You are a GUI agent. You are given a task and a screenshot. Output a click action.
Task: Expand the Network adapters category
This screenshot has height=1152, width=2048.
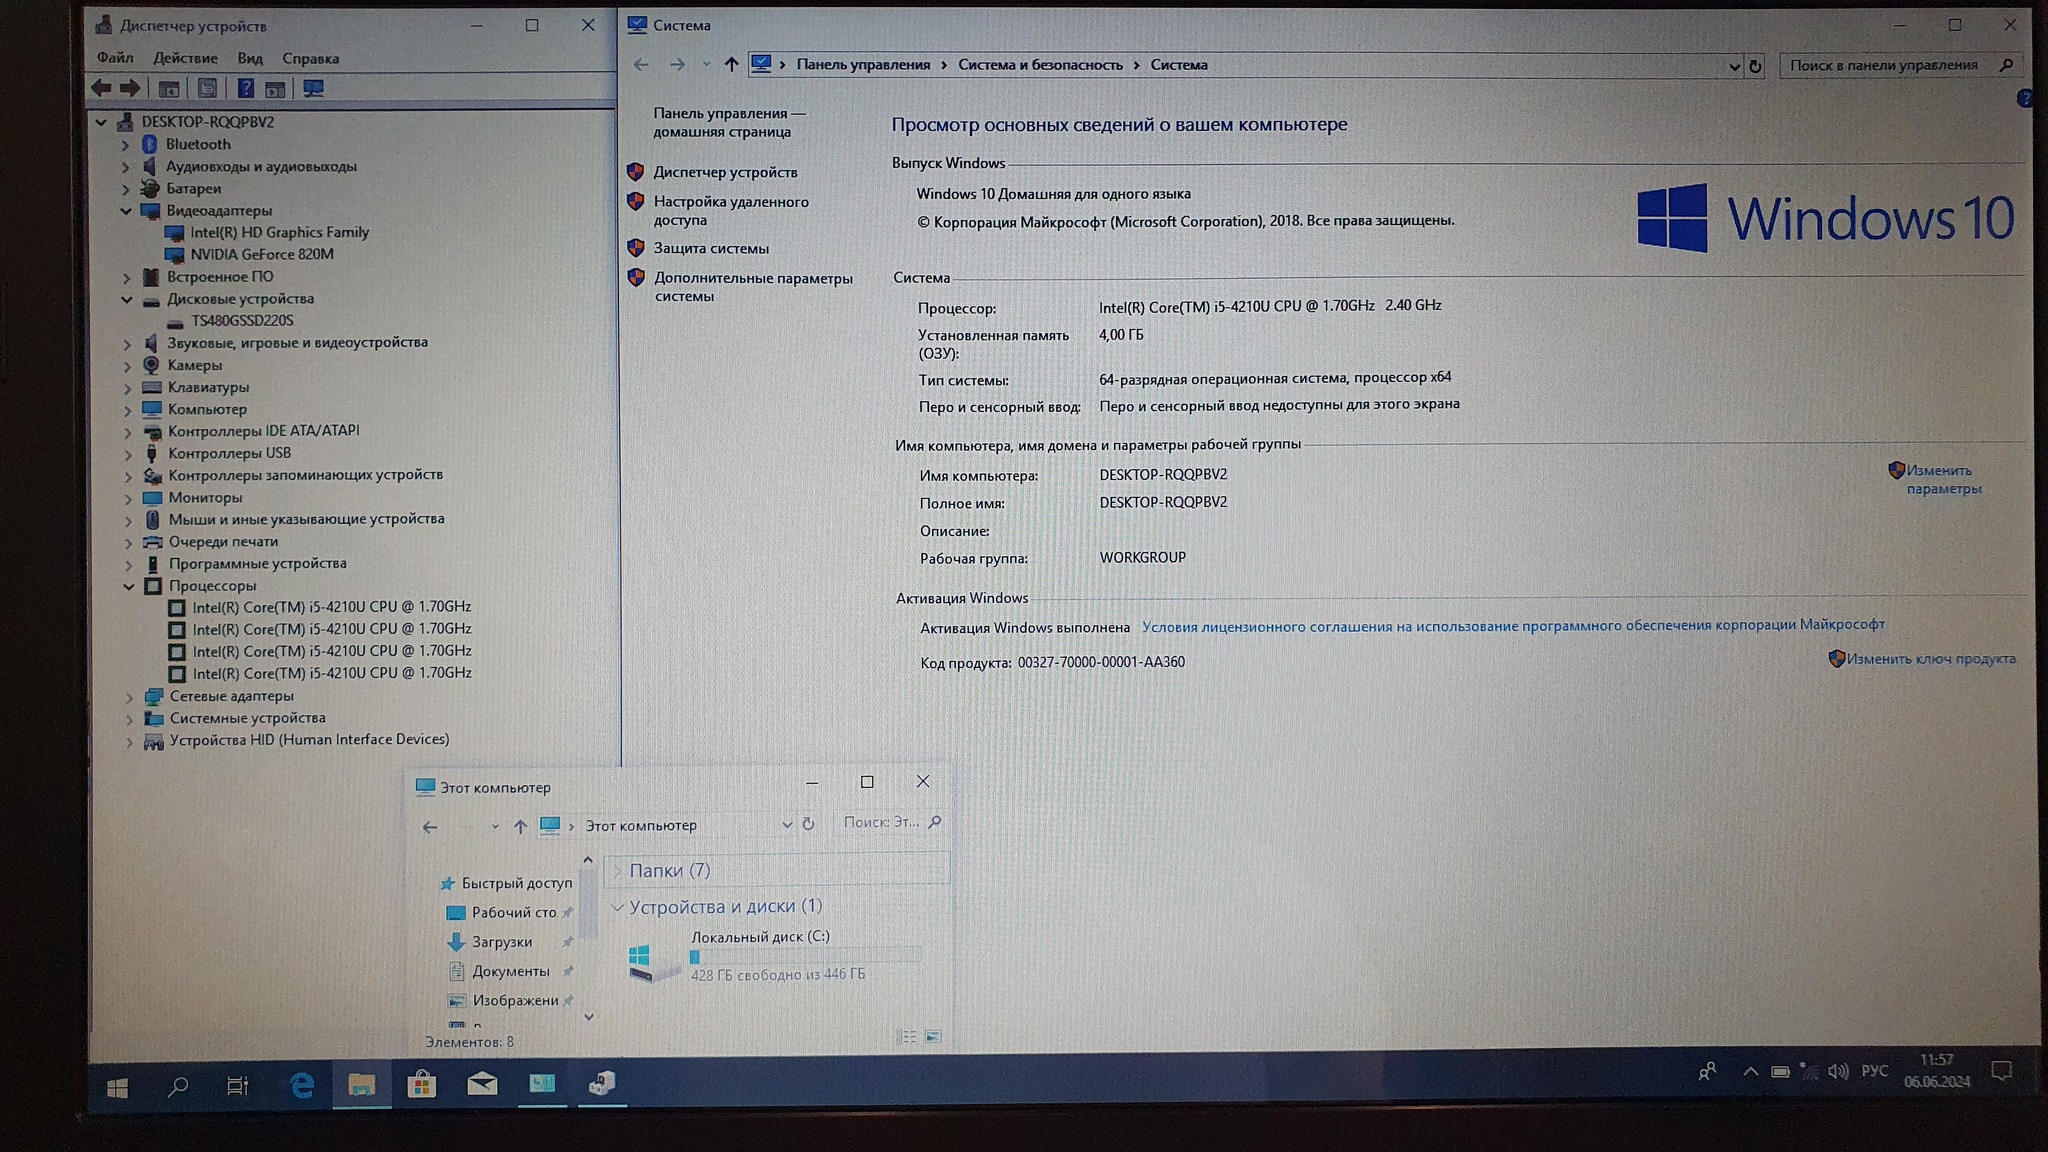(130, 697)
